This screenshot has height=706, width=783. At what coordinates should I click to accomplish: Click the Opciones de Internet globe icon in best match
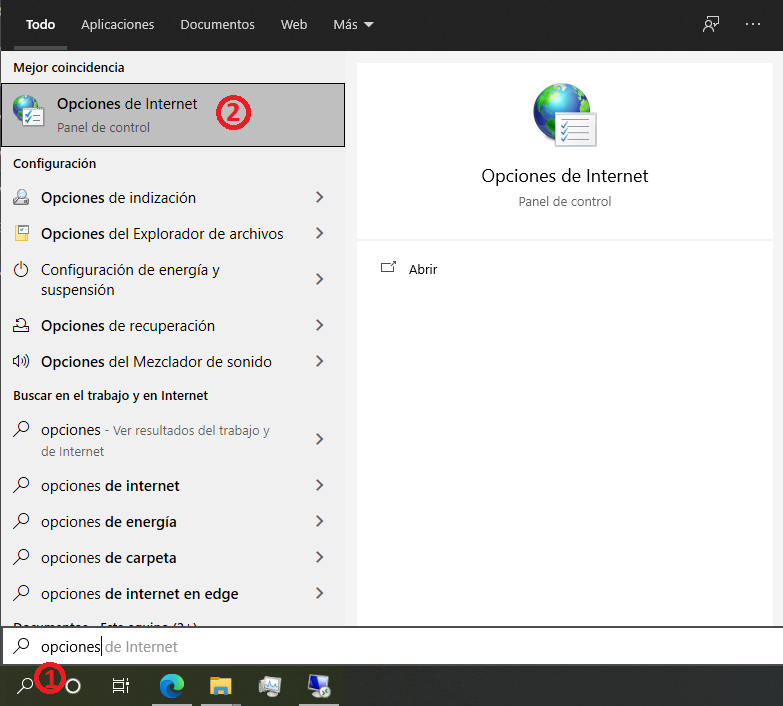(28, 111)
